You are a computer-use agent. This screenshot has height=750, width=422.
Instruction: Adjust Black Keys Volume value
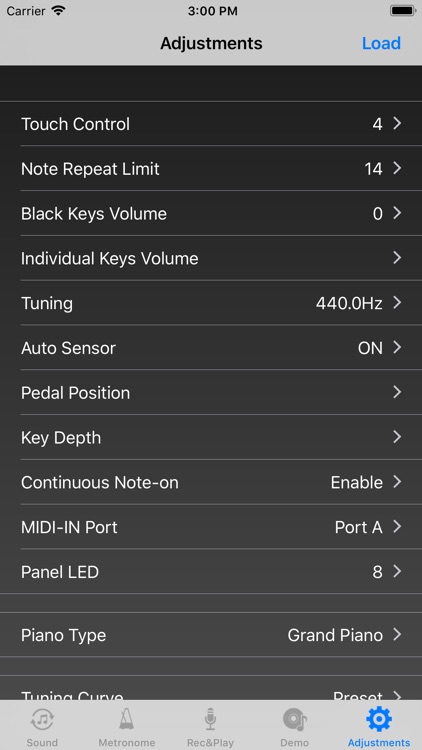pos(211,213)
